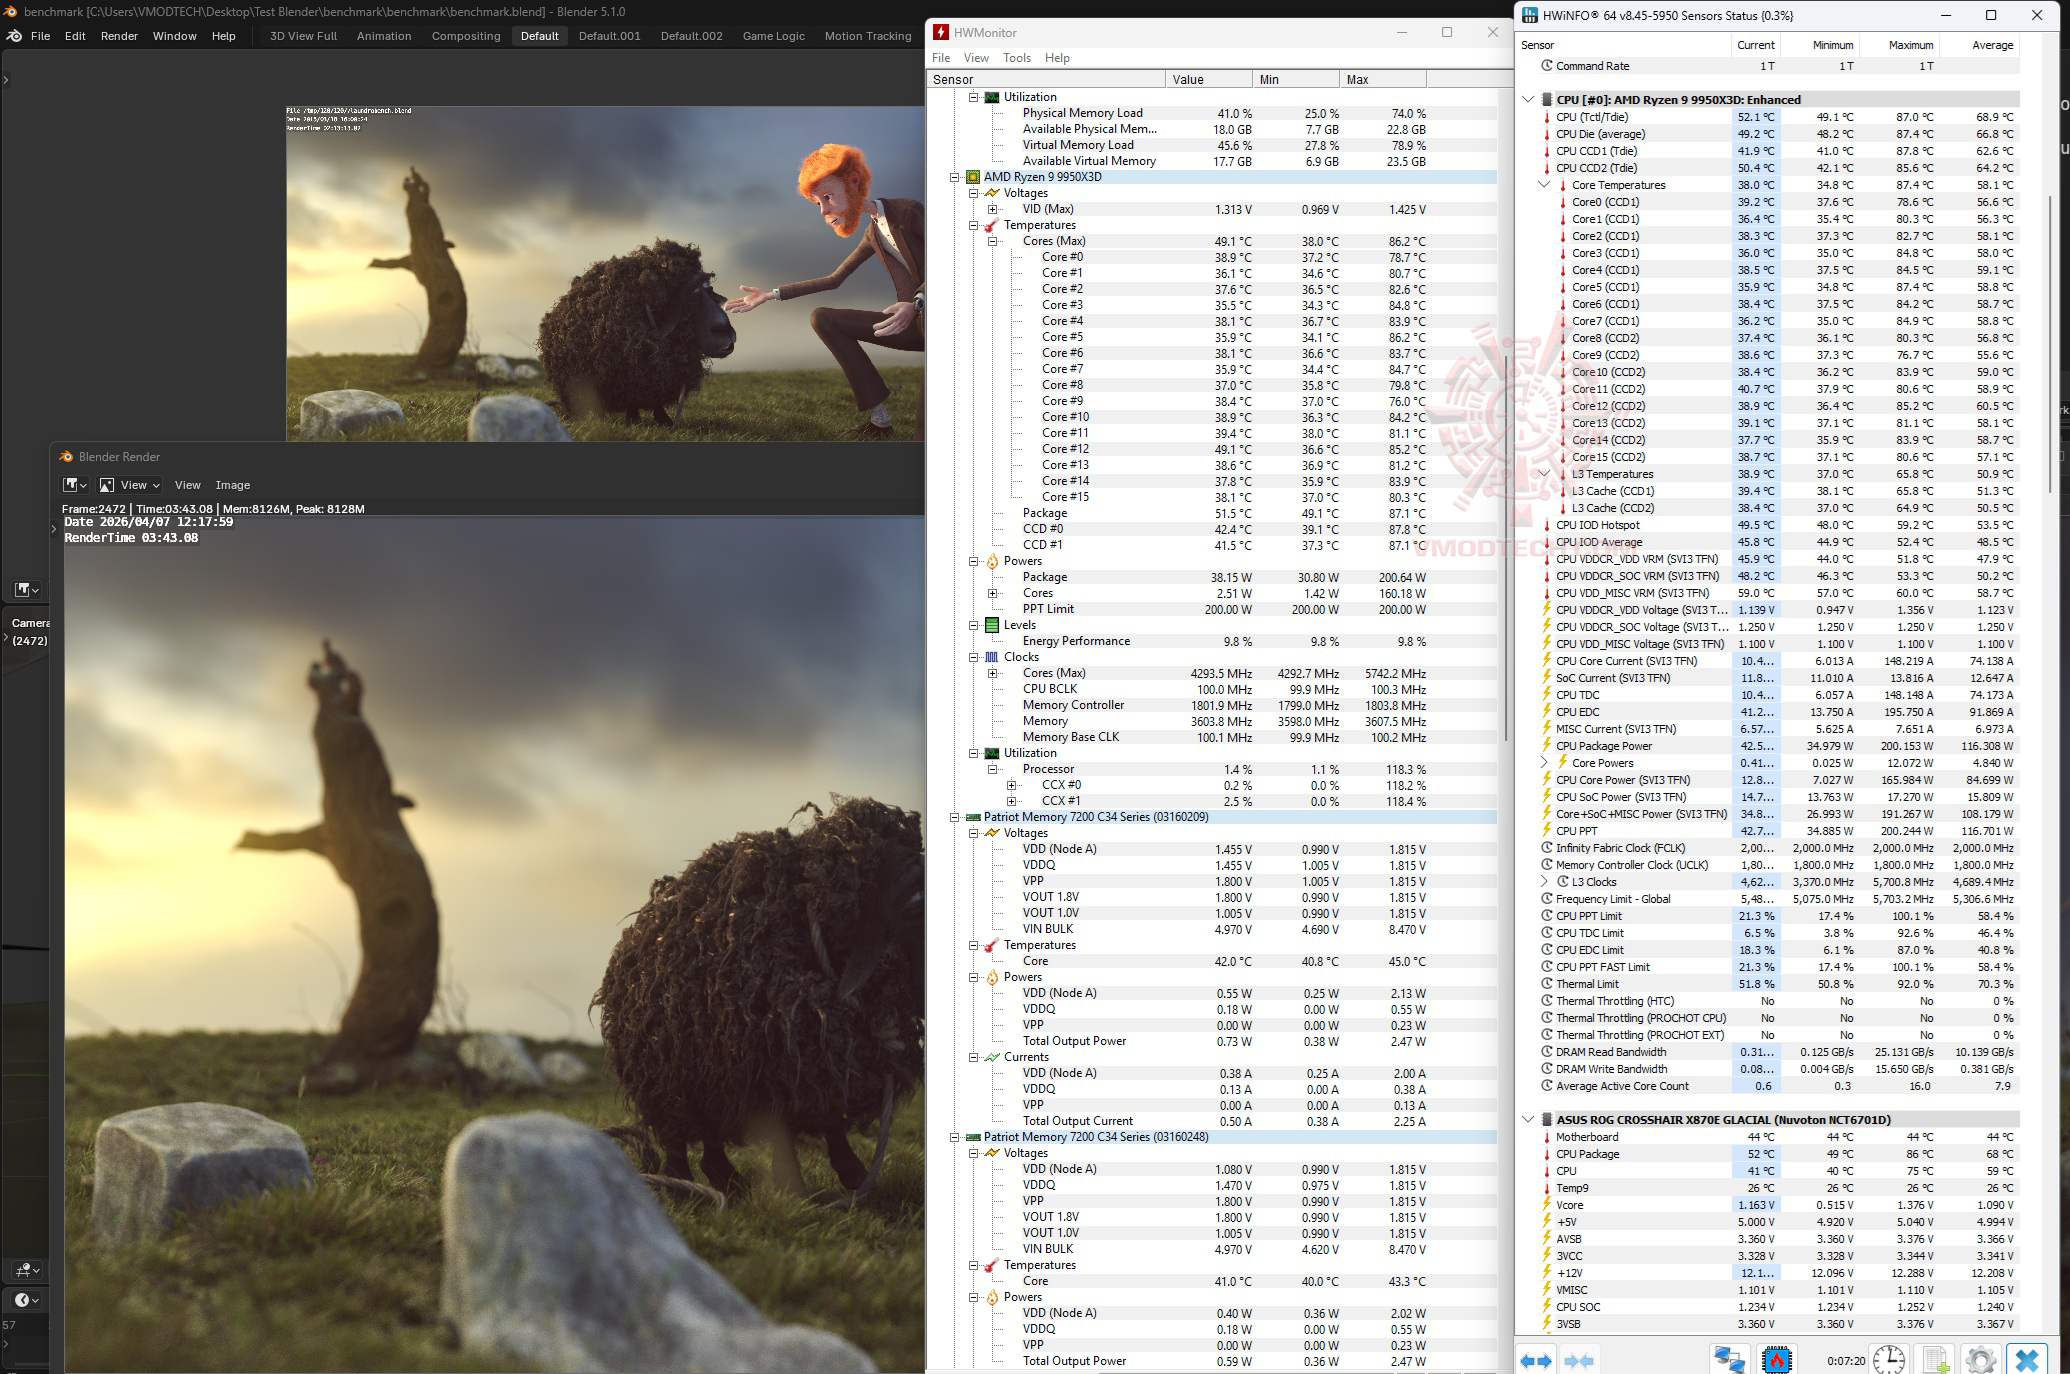Collapse the AMD Ryzen 9 9950X3D tree node

955,177
